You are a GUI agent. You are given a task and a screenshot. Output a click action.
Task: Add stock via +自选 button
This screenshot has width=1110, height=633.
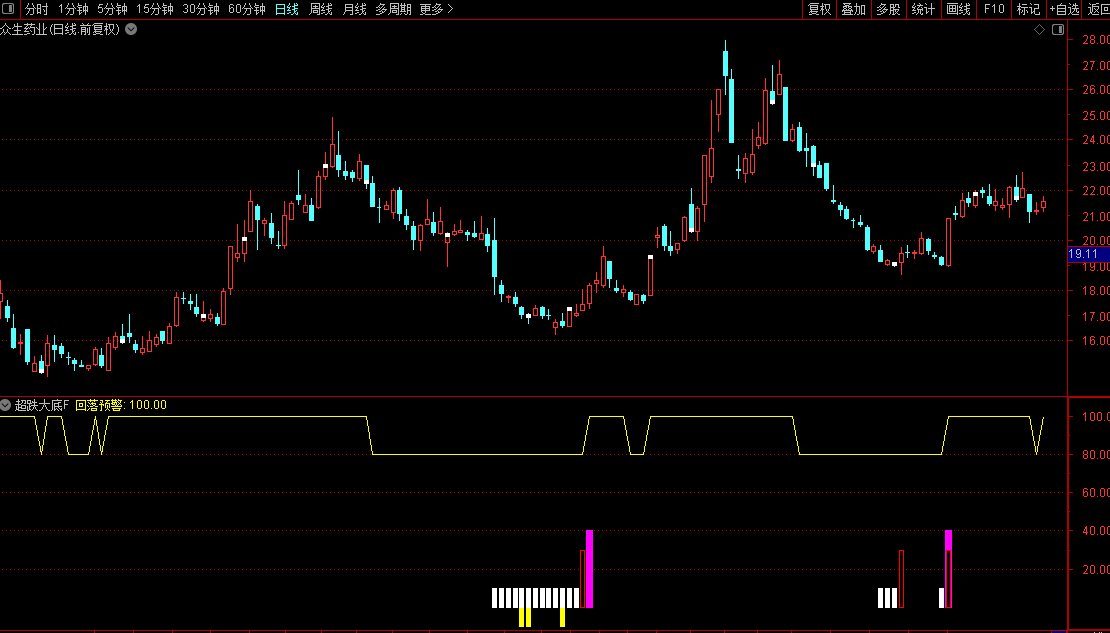point(1065,9)
